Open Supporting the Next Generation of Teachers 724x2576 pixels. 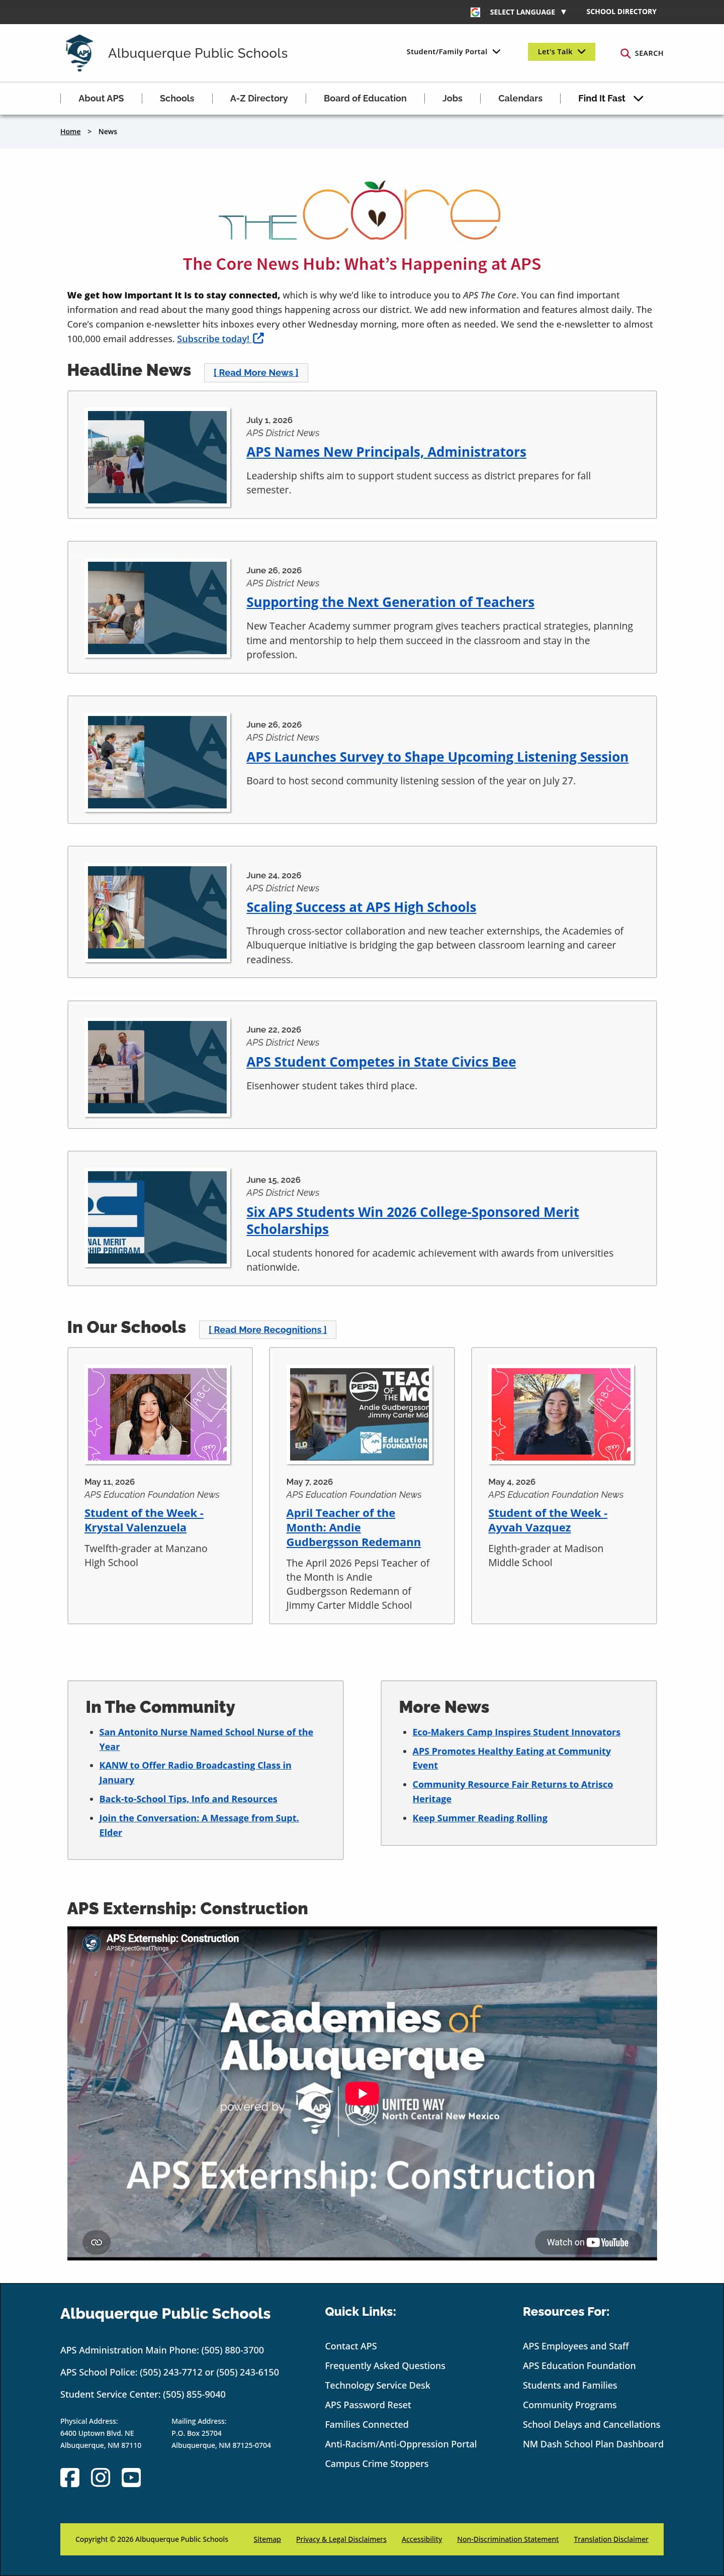coord(390,602)
